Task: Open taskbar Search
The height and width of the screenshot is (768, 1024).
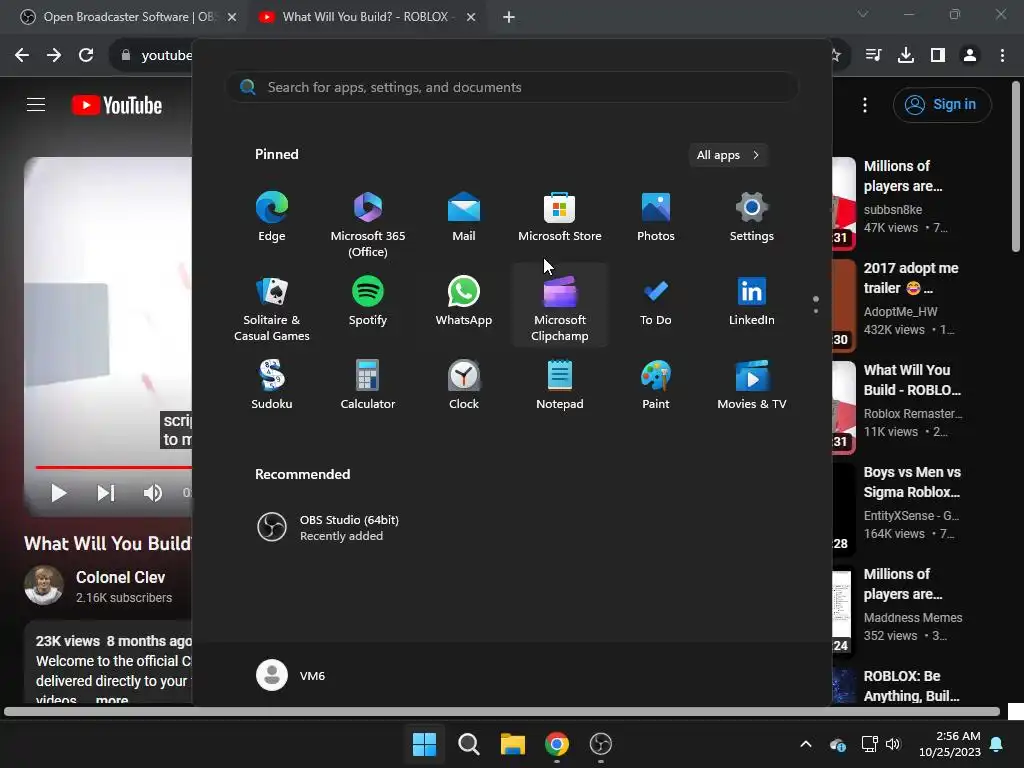Action: coord(468,744)
